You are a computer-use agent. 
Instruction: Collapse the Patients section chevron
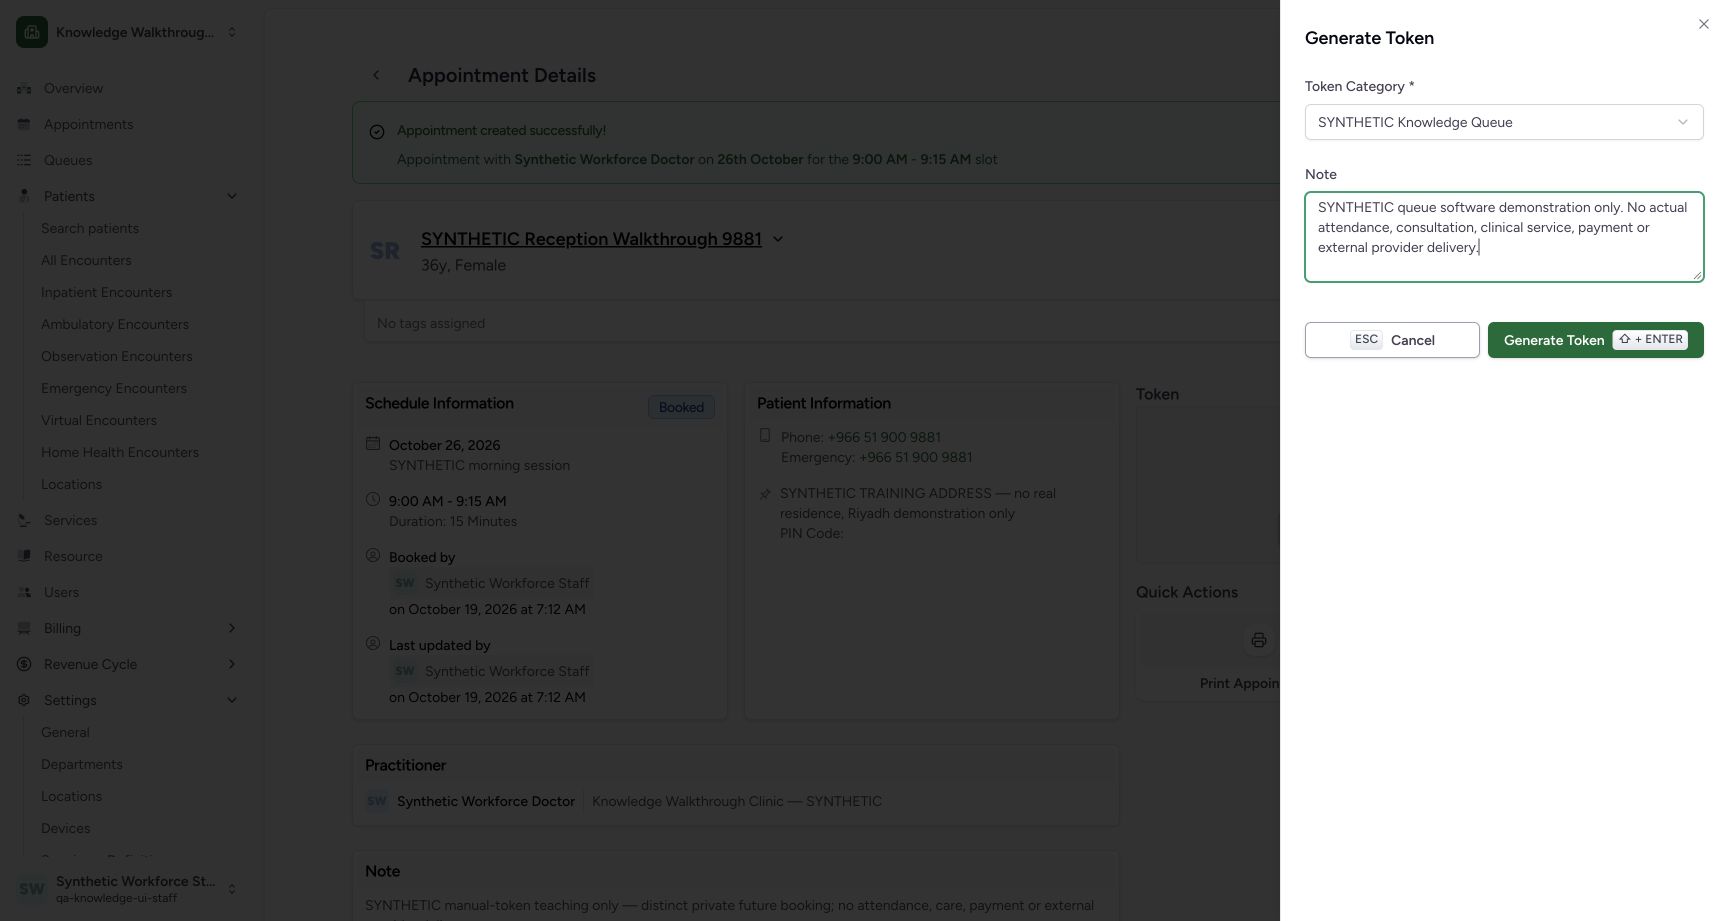point(232,196)
